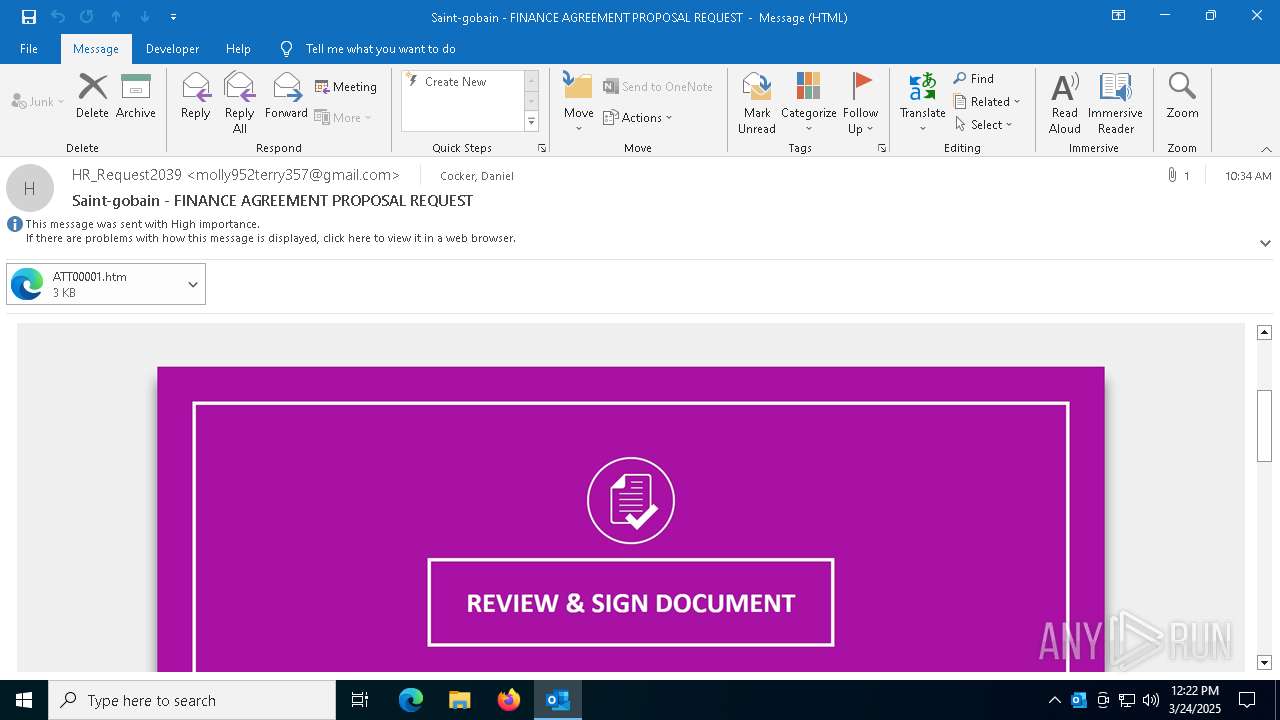Image resolution: width=1280 pixels, height=720 pixels.
Task: Go to the next item using the down arrow
Action: (x=145, y=17)
